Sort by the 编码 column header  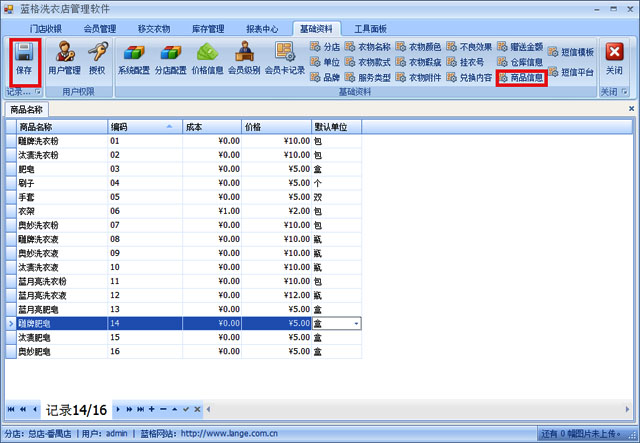coord(145,127)
